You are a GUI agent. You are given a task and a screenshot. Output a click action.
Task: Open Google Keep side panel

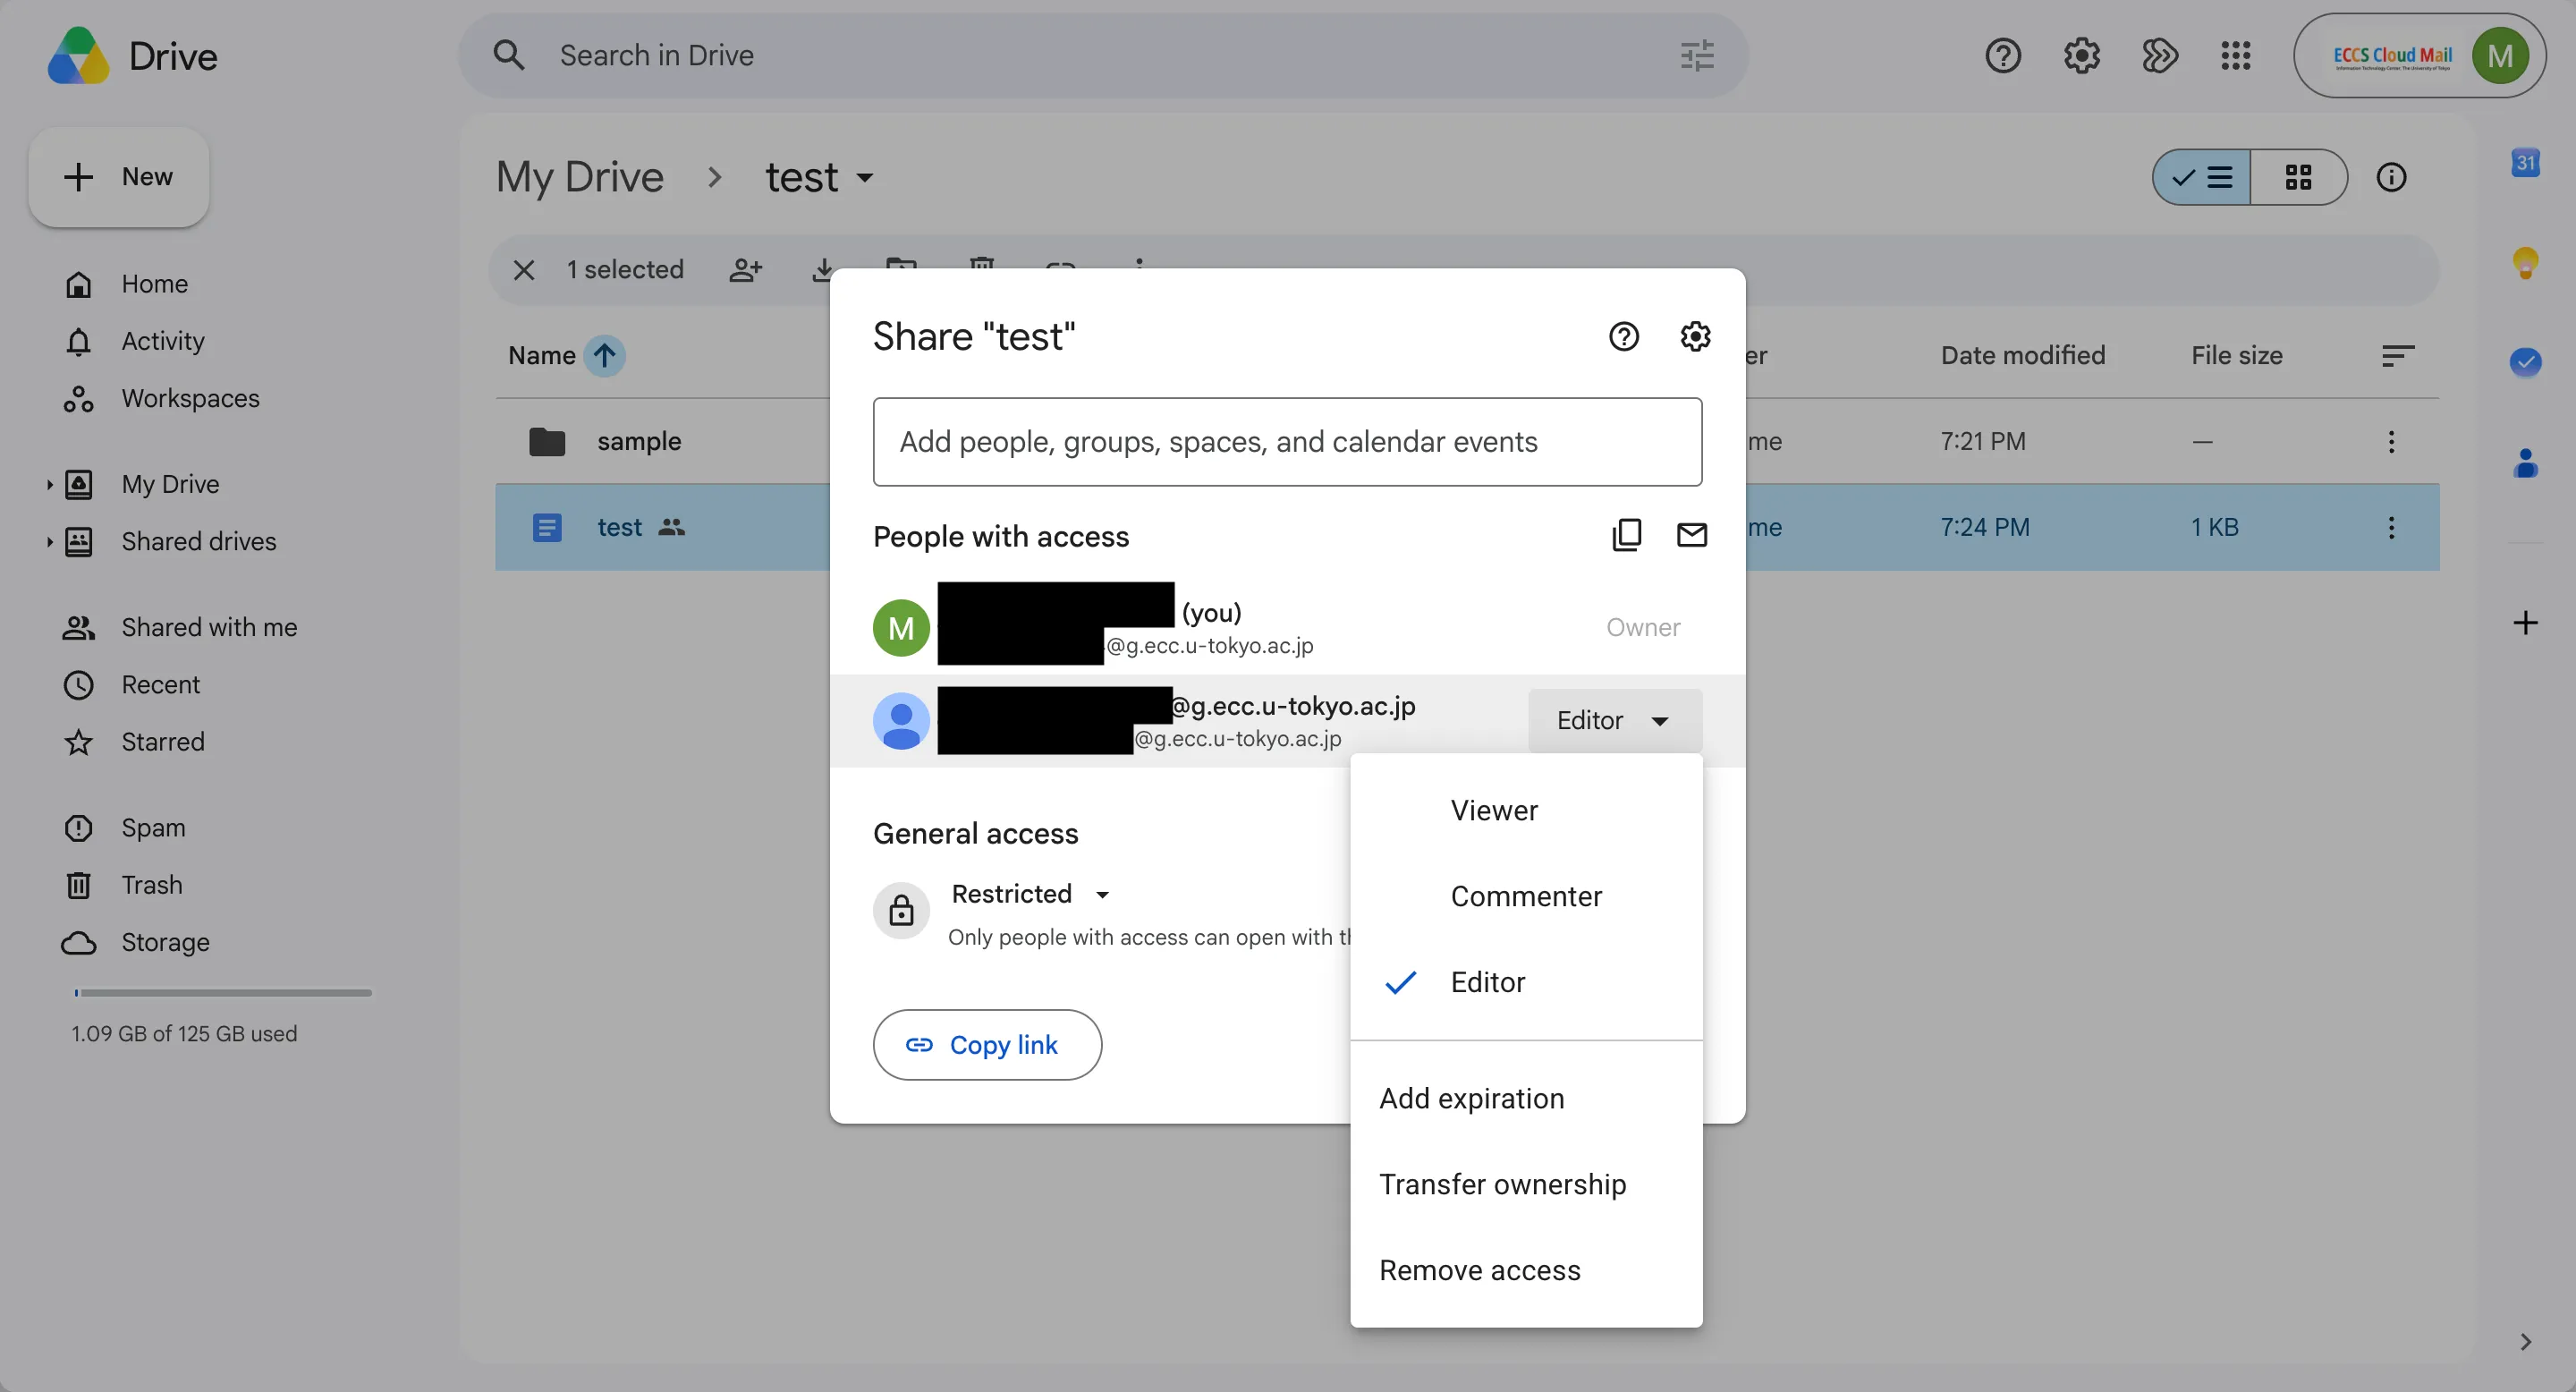pos(2526,262)
